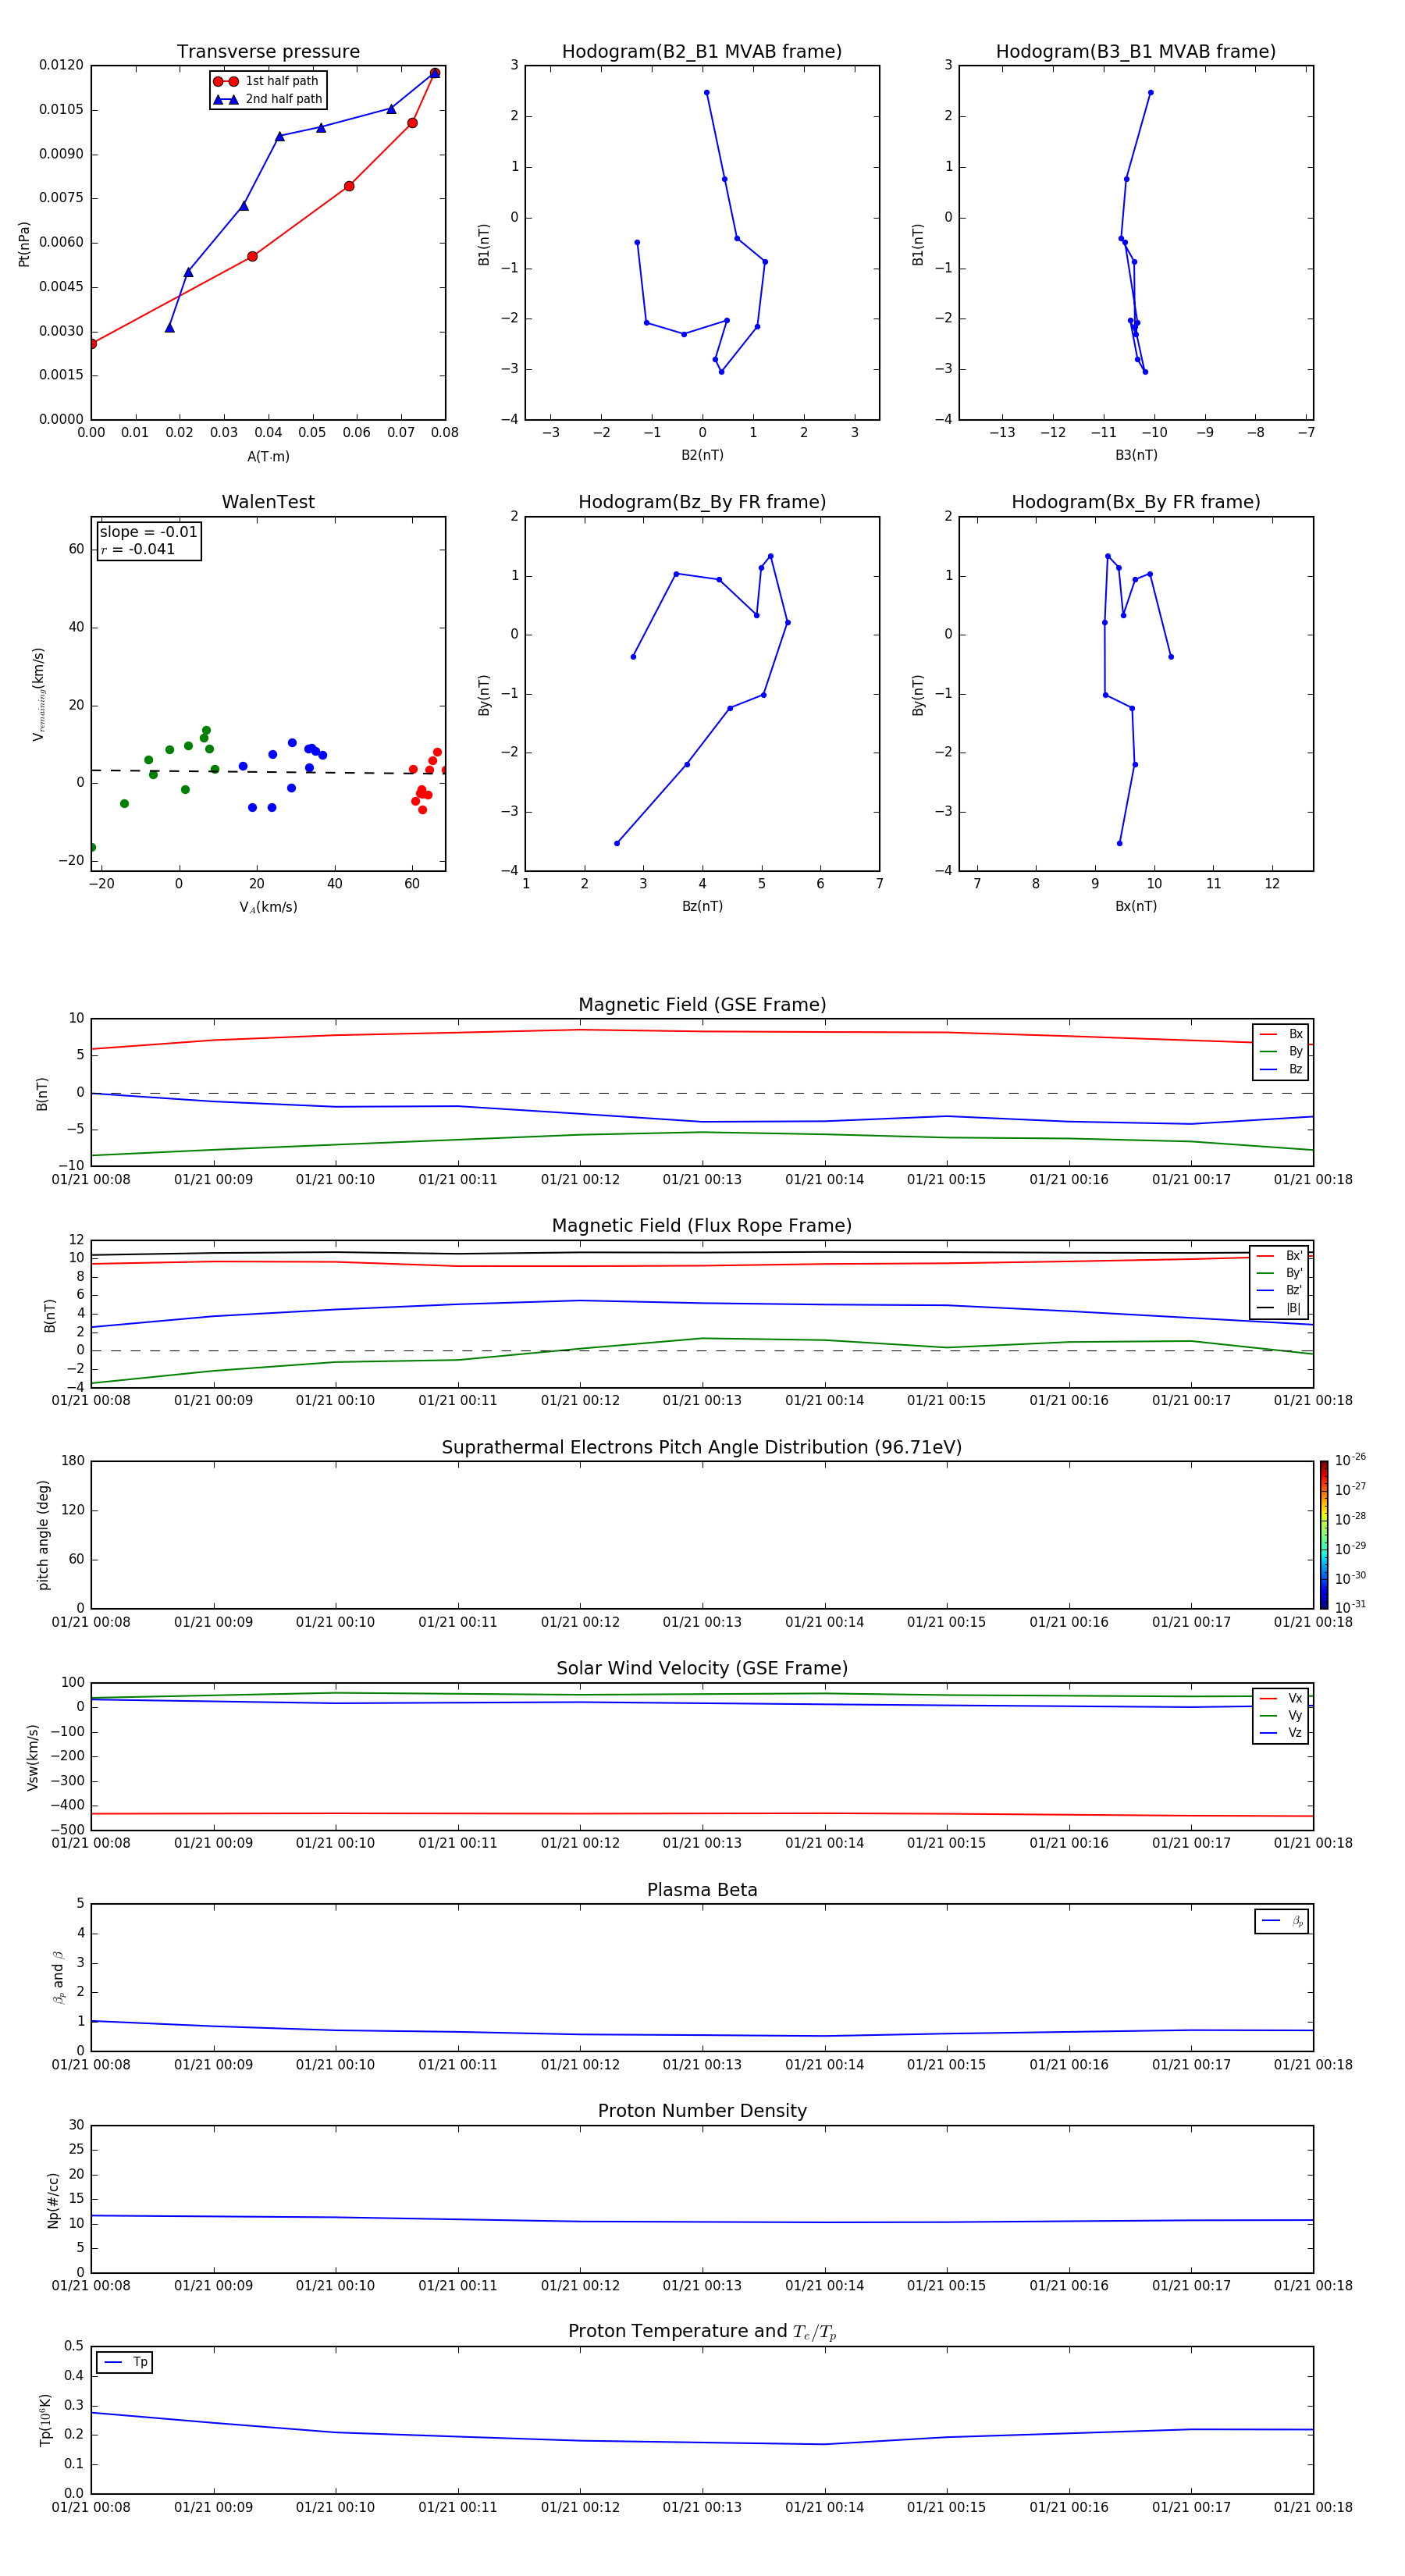Click the 'Bx(nT)' x-axis label
Screen dimensions: 1405x2576
pyautogui.click(x=1136, y=906)
